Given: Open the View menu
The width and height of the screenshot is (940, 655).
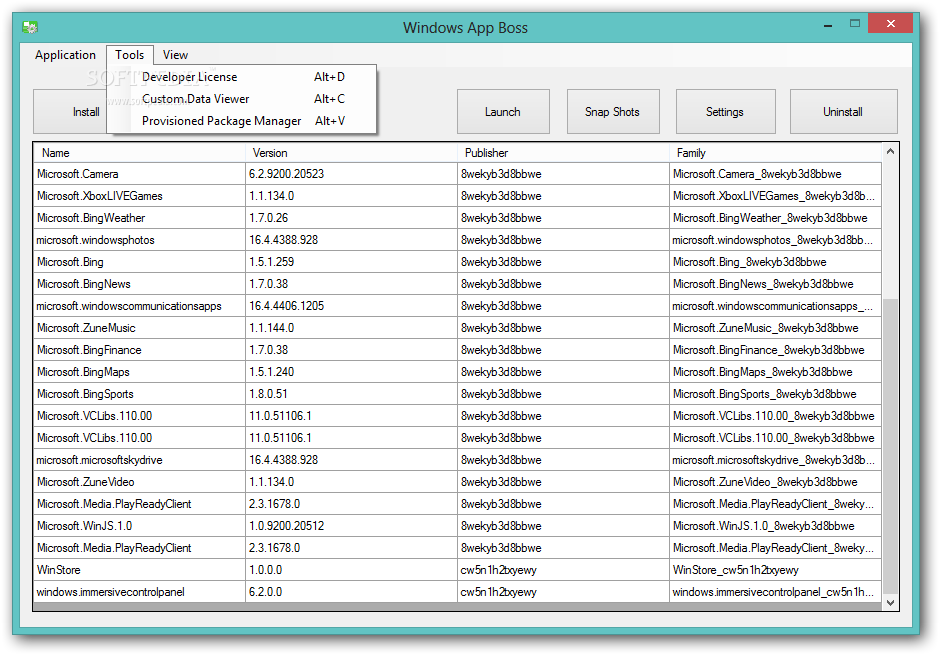Looking at the screenshot, I should (175, 55).
